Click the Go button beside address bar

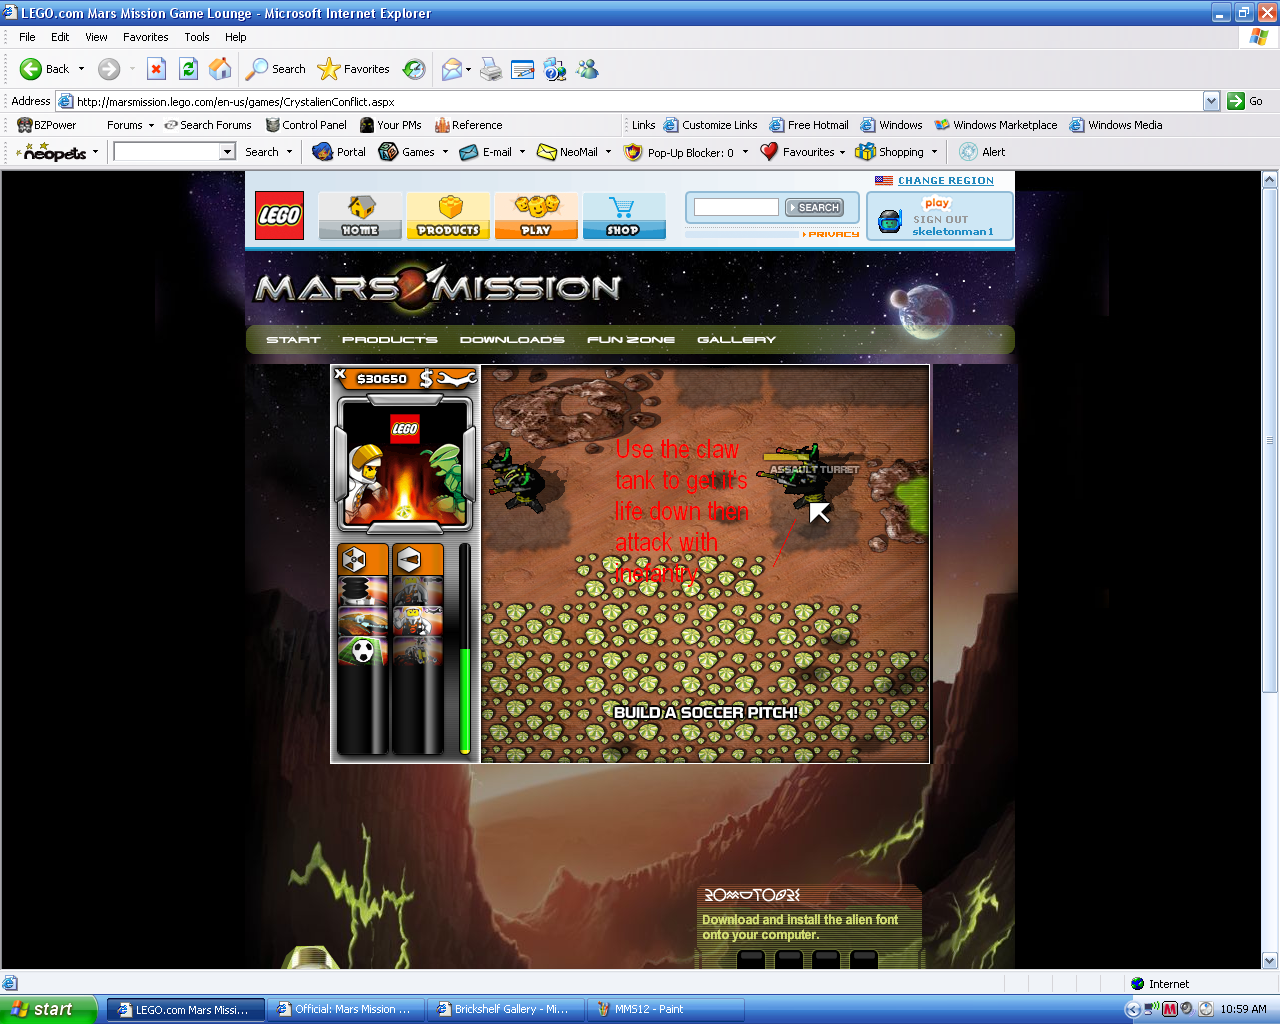(1245, 101)
